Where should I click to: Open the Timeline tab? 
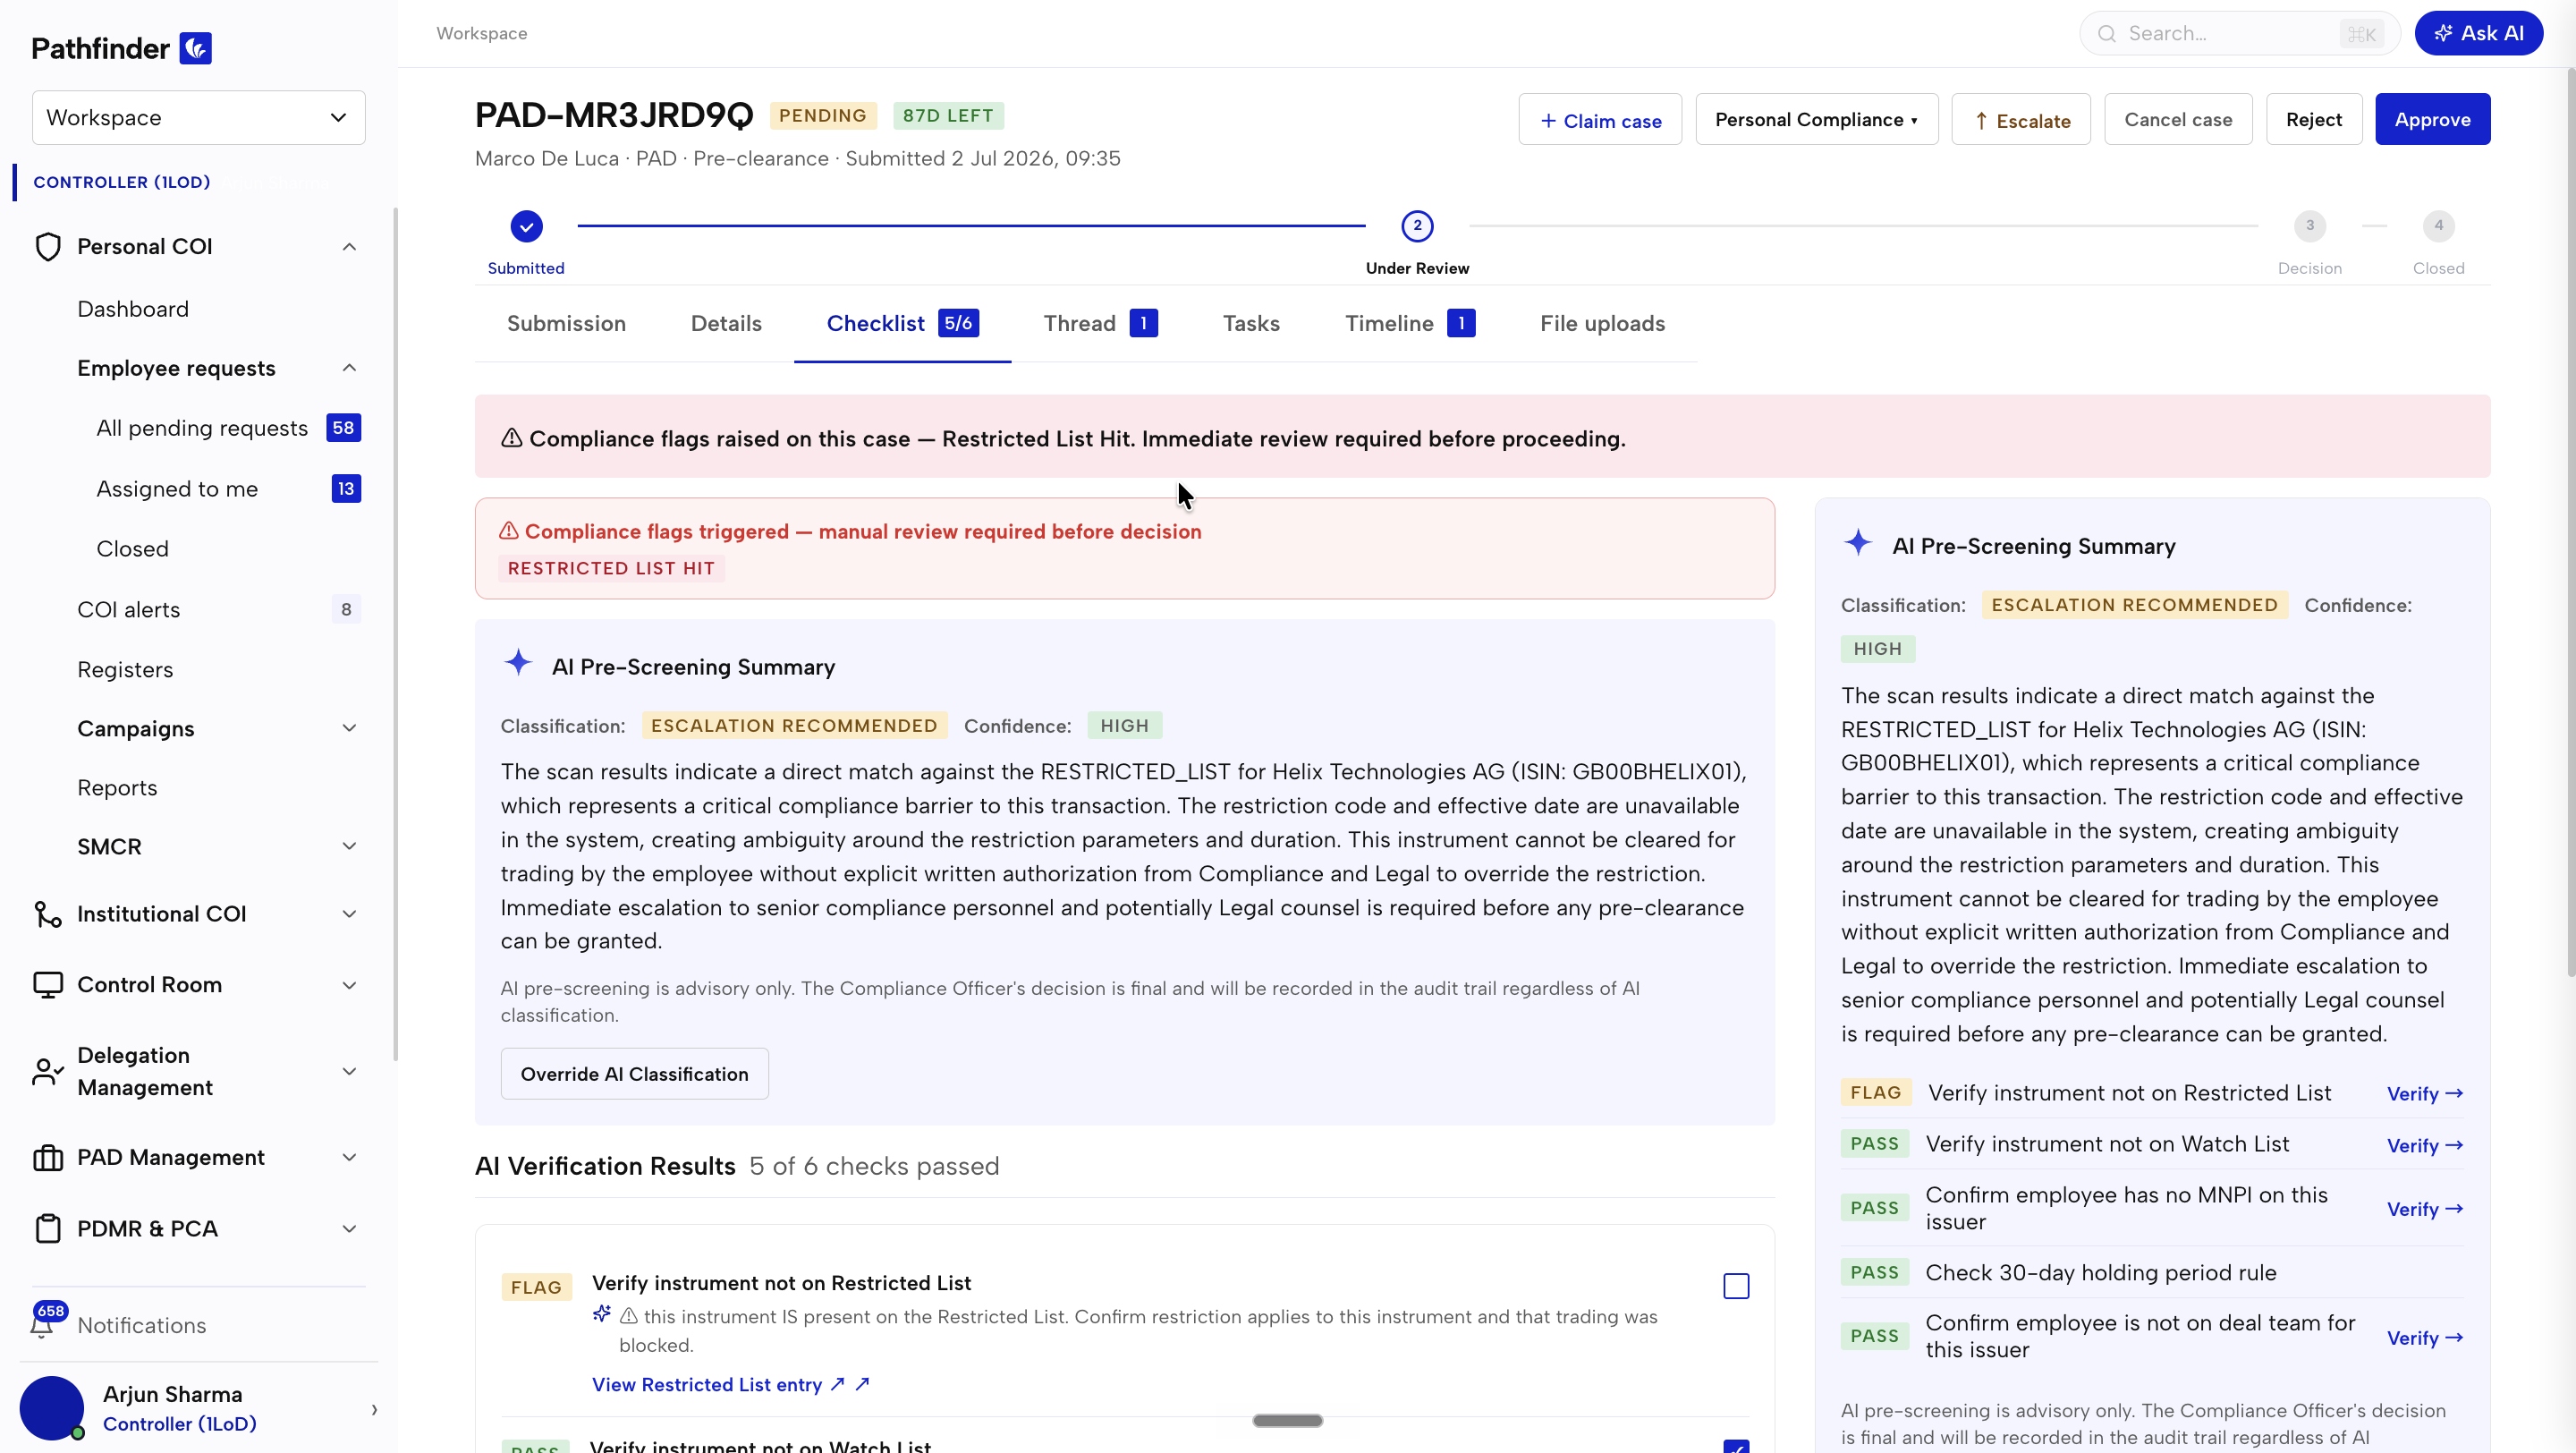1409,324
